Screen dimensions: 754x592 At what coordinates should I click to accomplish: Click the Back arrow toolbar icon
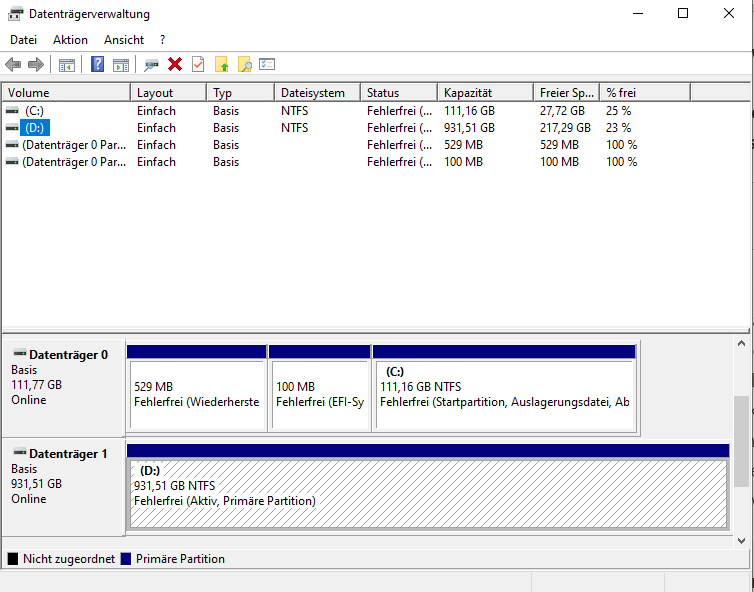click(x=13, y=64)
